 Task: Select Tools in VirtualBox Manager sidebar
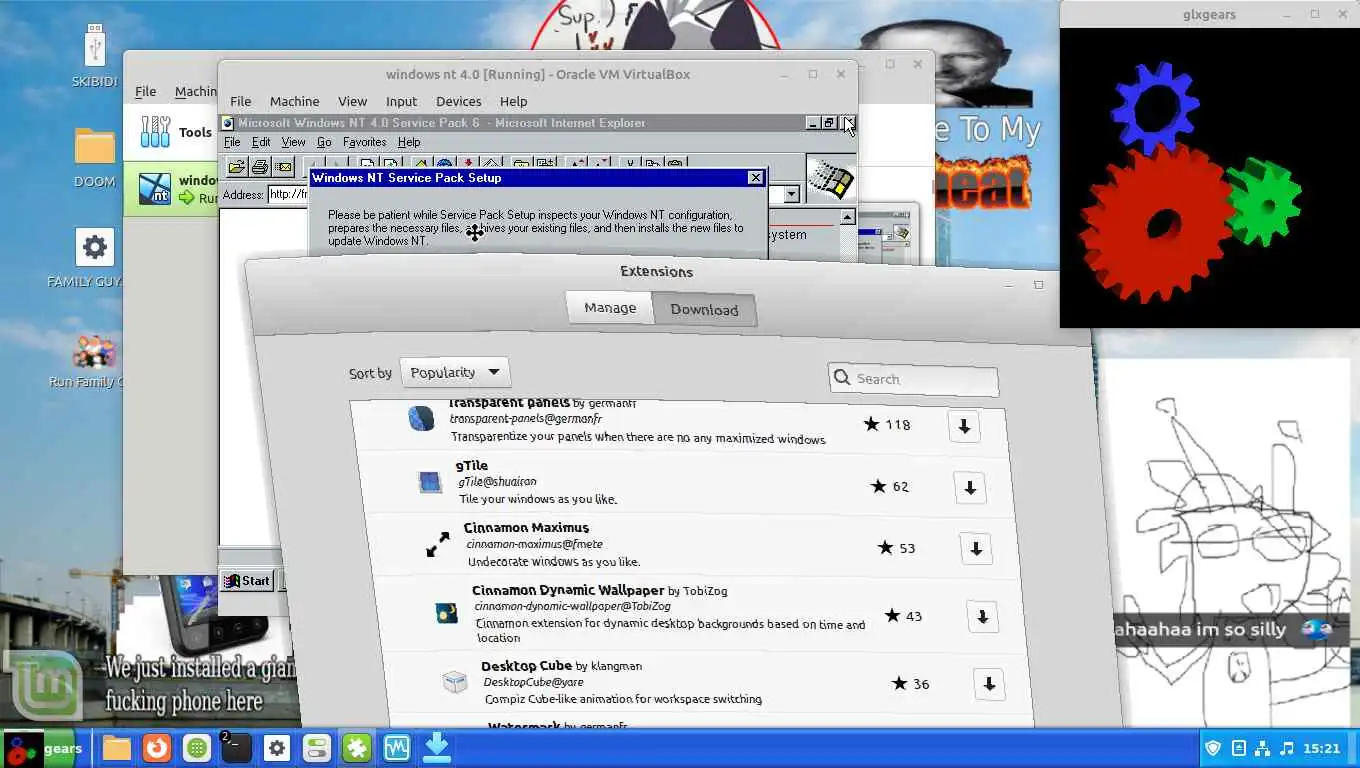[x=177, y=132]
